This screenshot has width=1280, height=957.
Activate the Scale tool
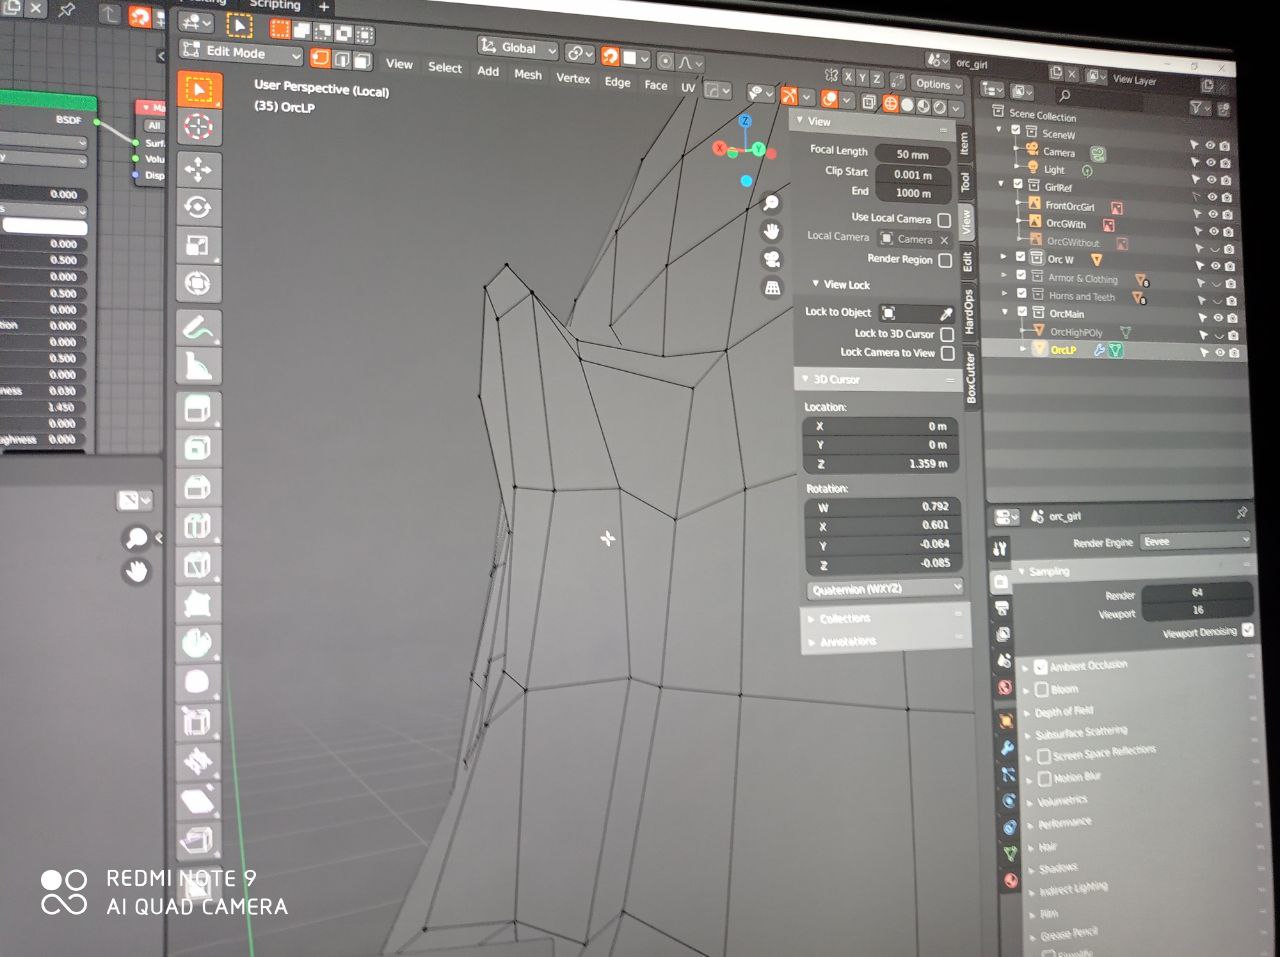click(x=198, y=246)
